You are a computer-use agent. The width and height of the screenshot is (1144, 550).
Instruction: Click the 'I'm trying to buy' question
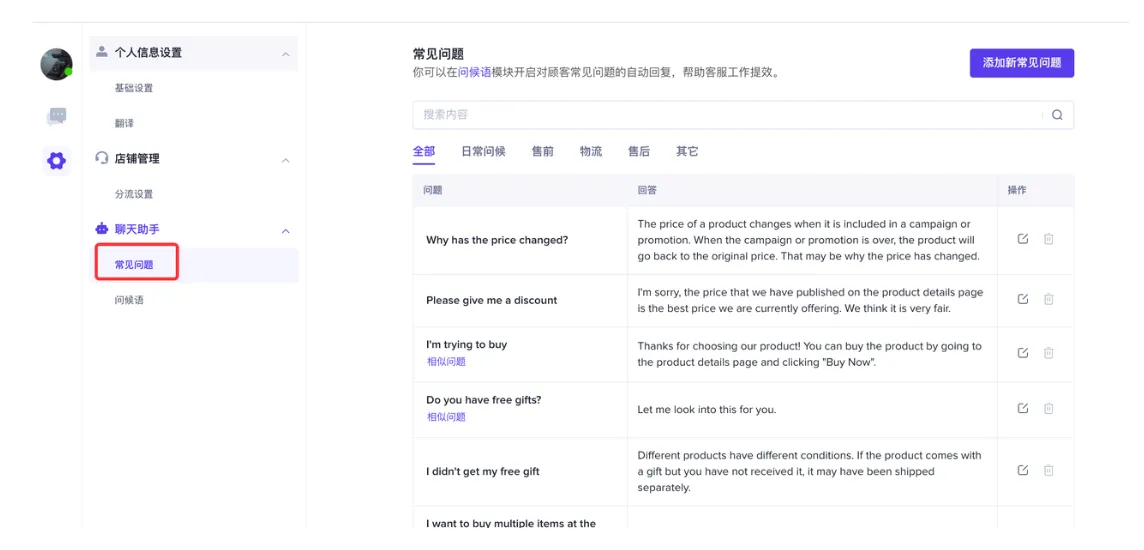[466, 344]
